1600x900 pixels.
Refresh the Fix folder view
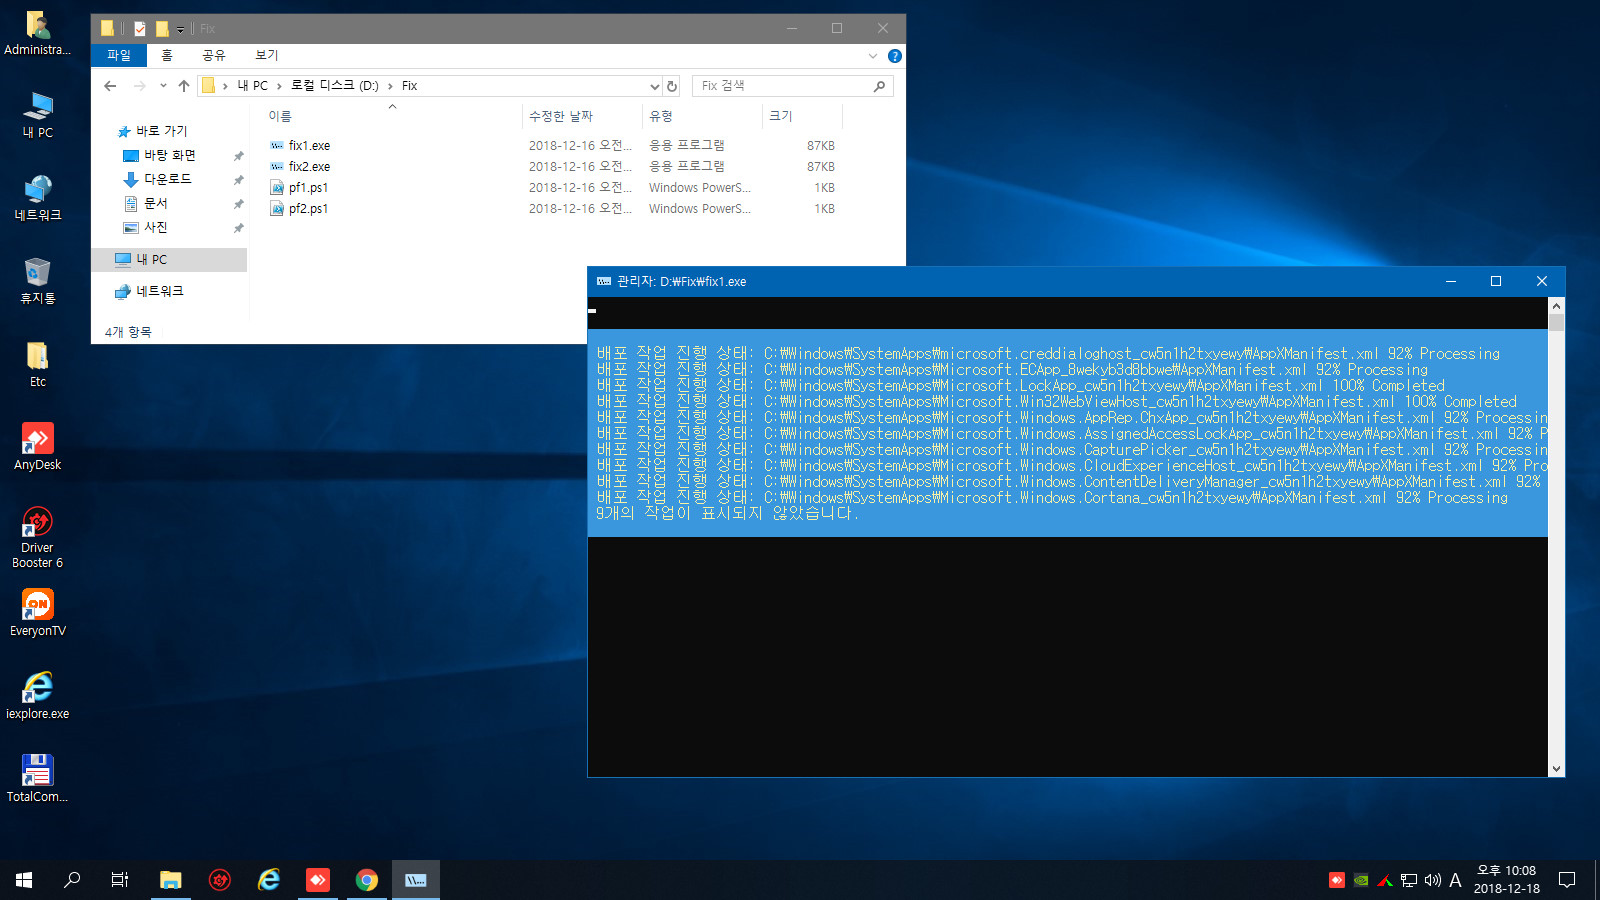click(x=672, y=86)
